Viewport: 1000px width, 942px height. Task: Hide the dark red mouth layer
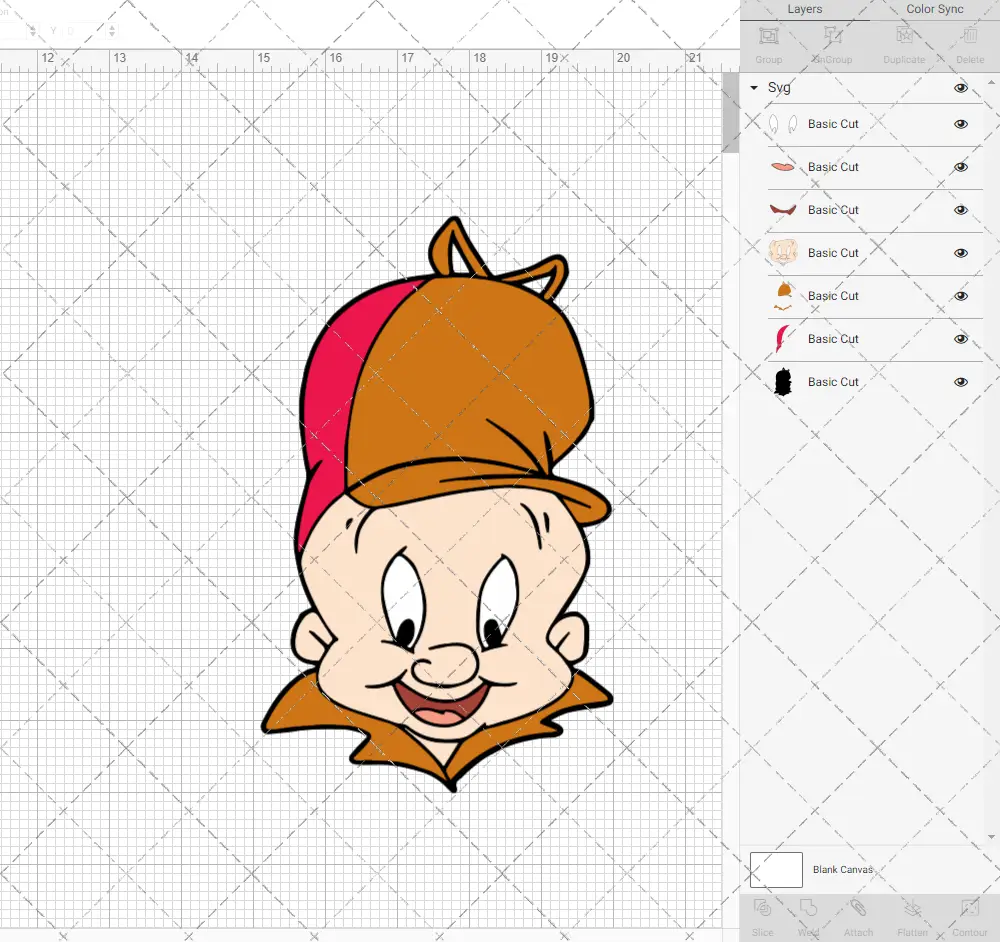coord(960,210)
